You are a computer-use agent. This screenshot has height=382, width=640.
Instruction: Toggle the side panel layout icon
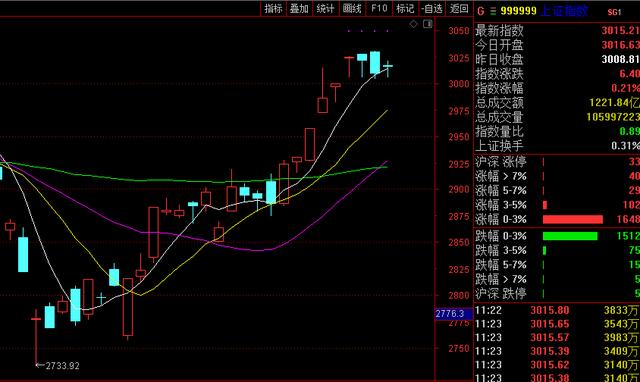(427, 24)
